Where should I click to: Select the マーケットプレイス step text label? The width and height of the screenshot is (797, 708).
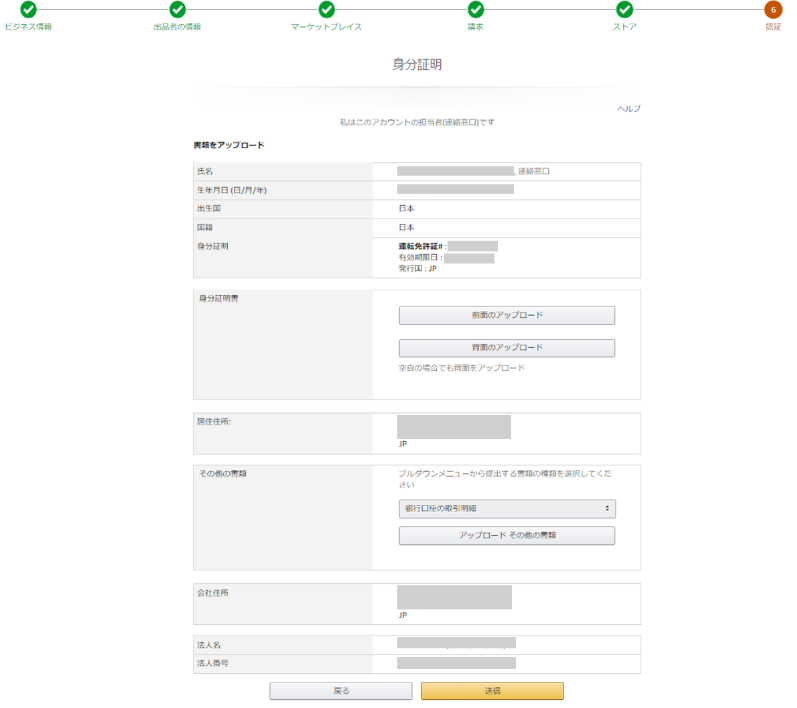click(326, 26)
